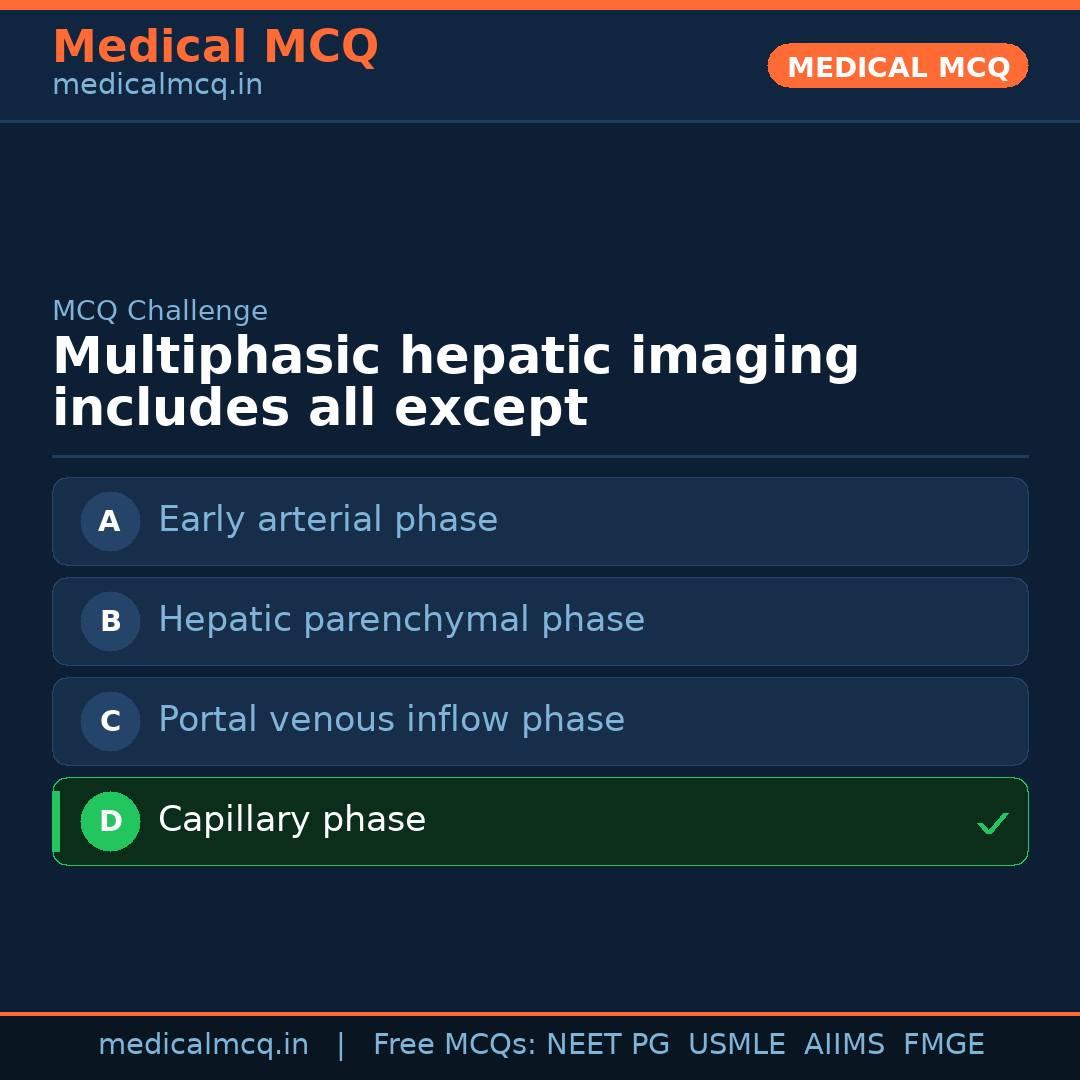Pick the 'Portal venous inflow phase' answer text
1080x1080 pixels.
[x=391, y=720]
